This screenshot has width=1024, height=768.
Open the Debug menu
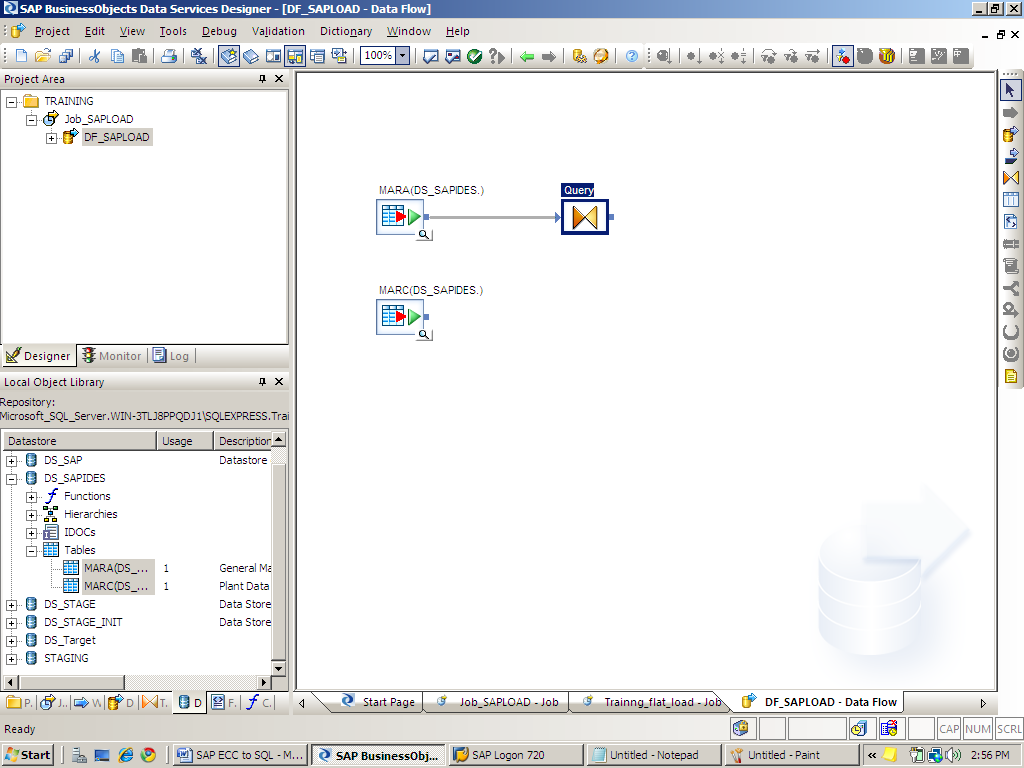(219, 31)
